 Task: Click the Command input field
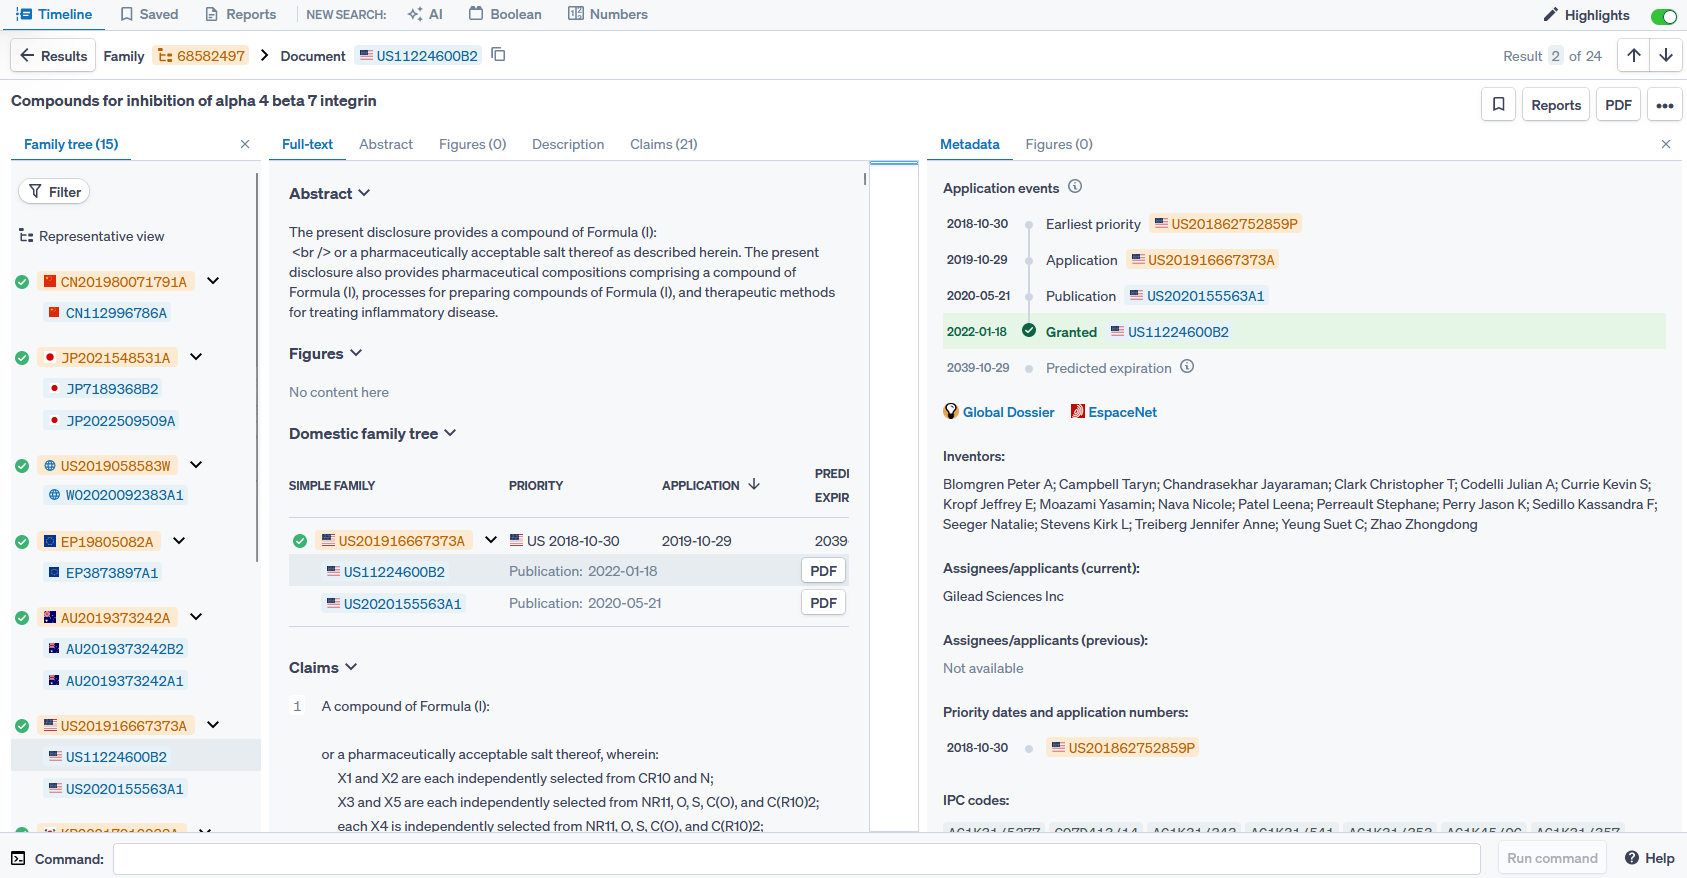(796, 858)
